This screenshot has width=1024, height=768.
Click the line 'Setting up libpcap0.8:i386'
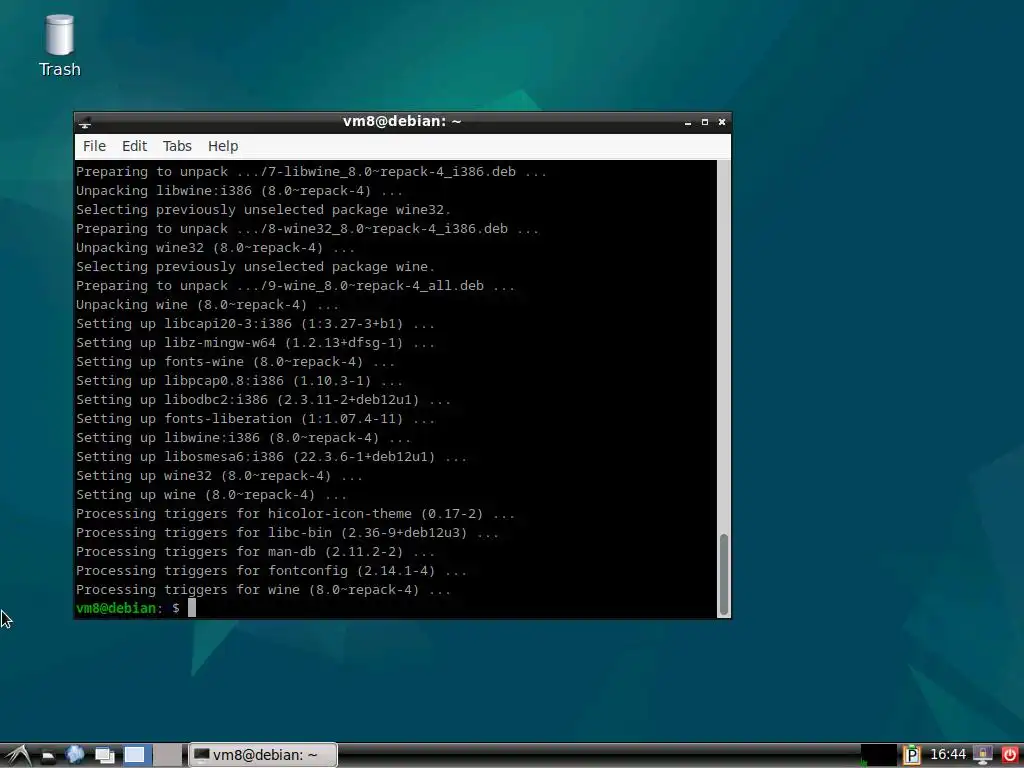pos(240,381)
